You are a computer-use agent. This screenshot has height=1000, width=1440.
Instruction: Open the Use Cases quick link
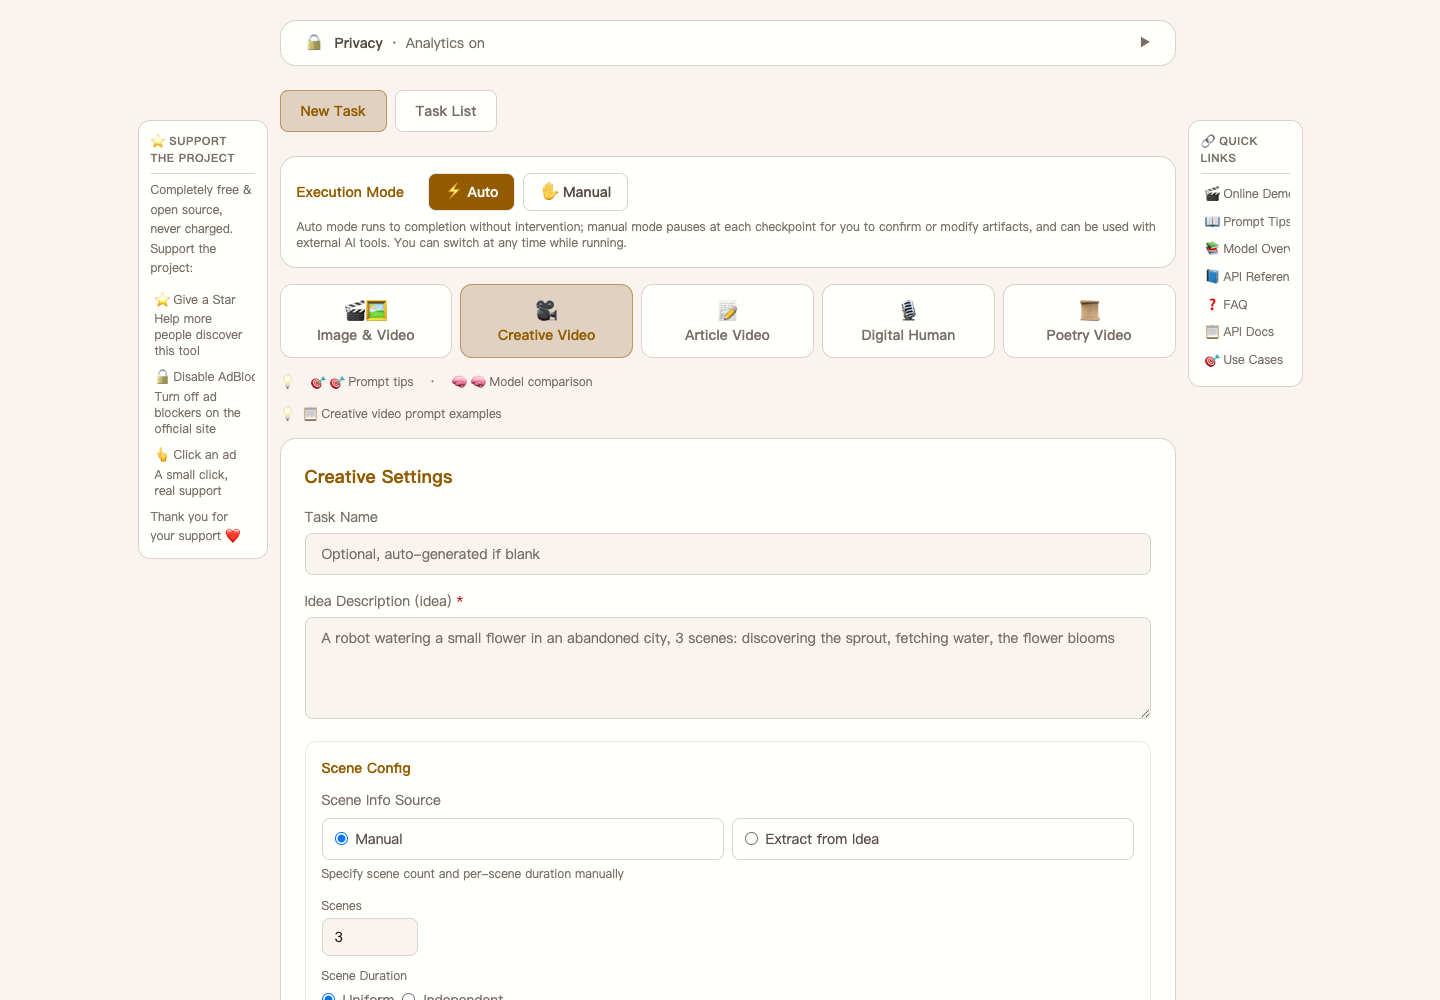click(x=1244, y=360)
